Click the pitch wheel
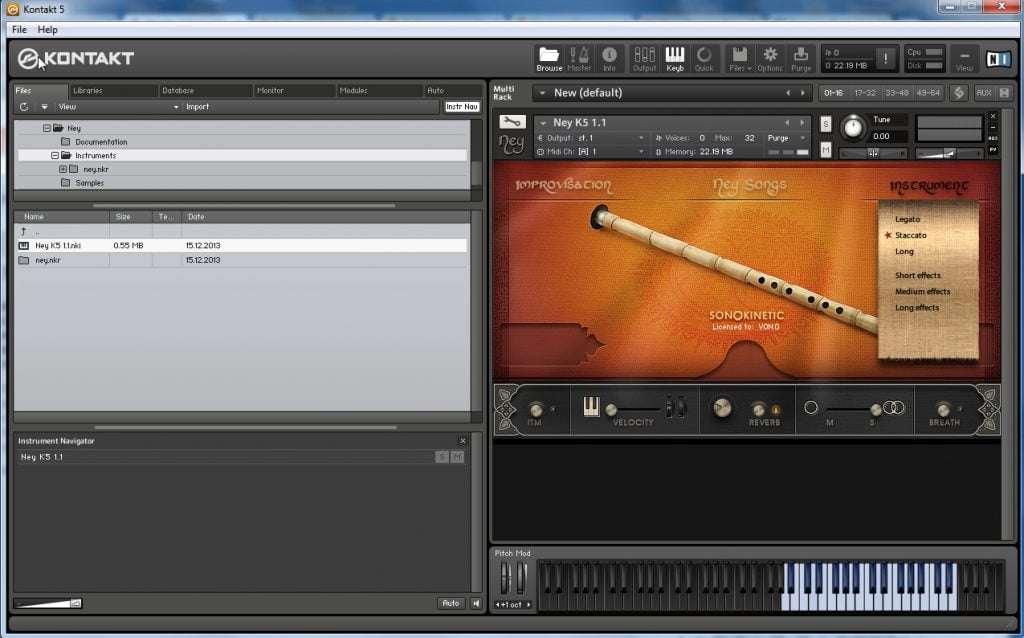1024x638 pixels. click(x=505, y=577)
